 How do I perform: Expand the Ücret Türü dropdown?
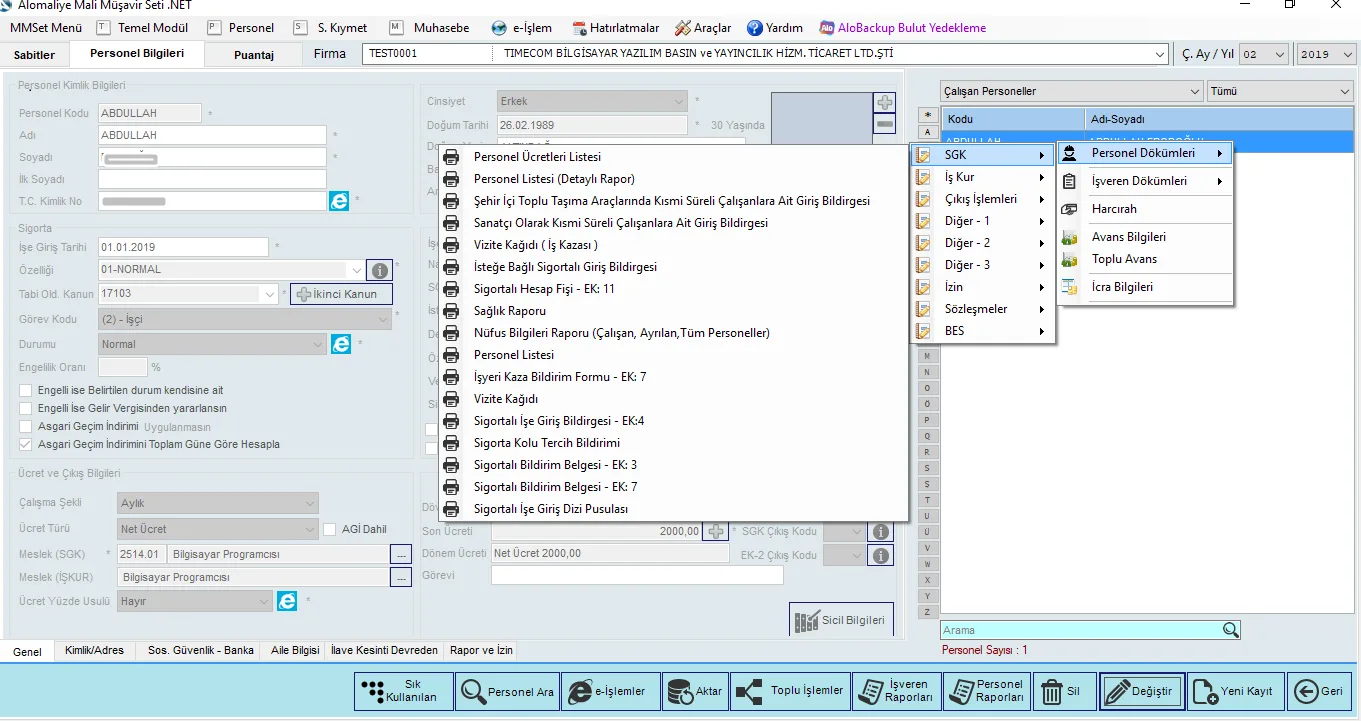point(309,529)
